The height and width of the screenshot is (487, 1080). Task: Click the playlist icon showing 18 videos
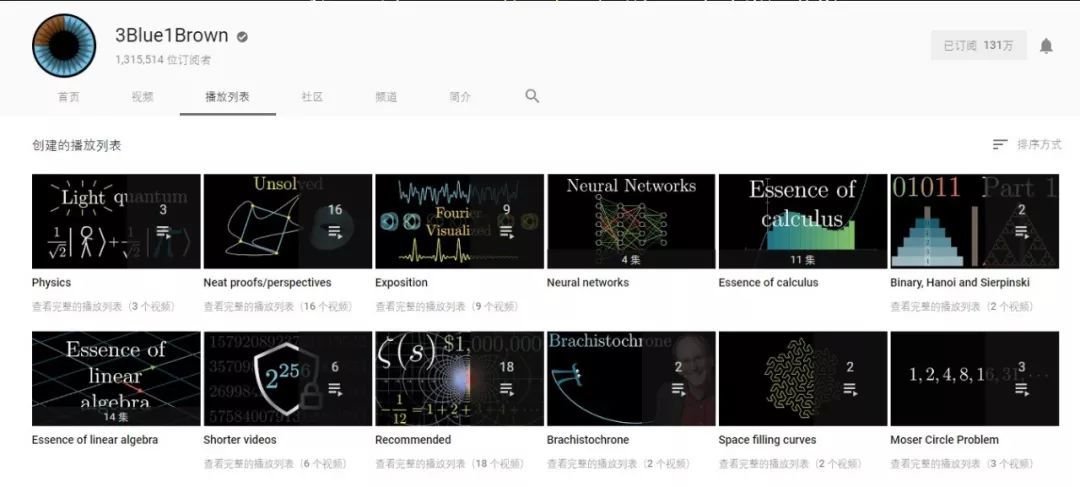pyautogui.click(x=506, y=389)
